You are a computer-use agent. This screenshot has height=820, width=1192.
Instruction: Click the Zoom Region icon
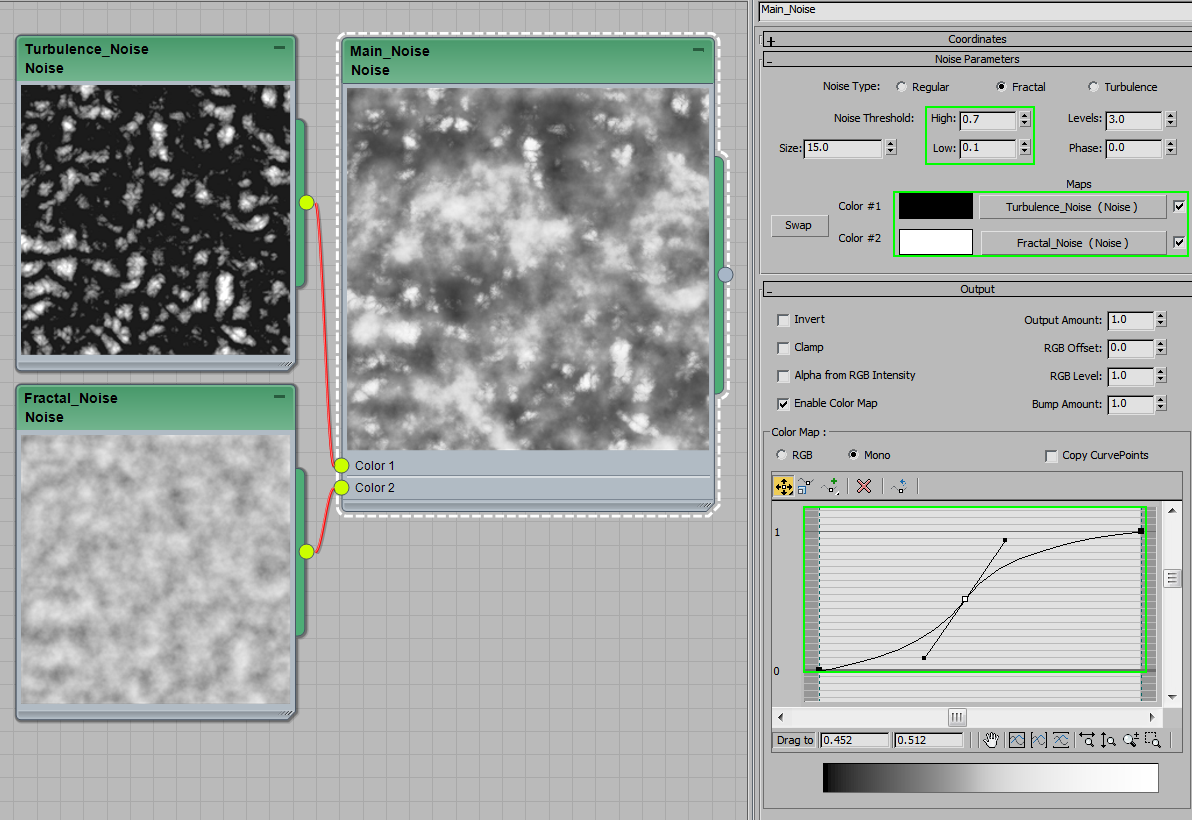1153,740
